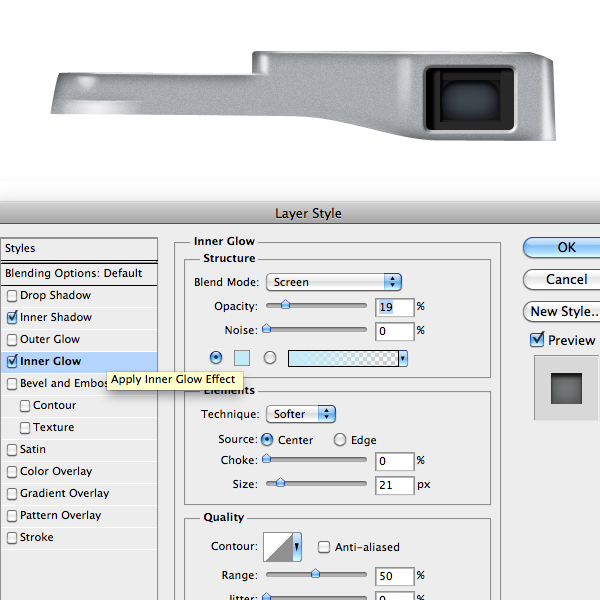The image size is (600, 600).
Task: Click the New Style button
Action: tap(562, 311)
